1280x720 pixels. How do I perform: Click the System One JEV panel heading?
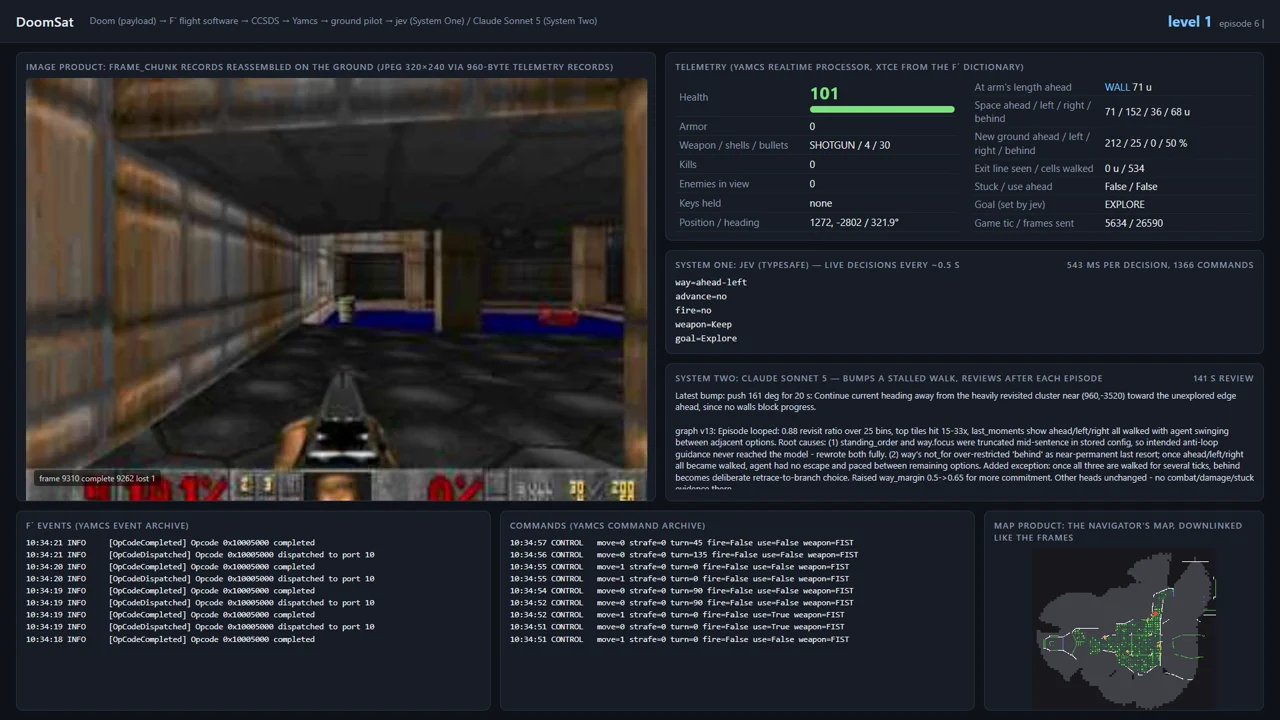pos(817,265)
